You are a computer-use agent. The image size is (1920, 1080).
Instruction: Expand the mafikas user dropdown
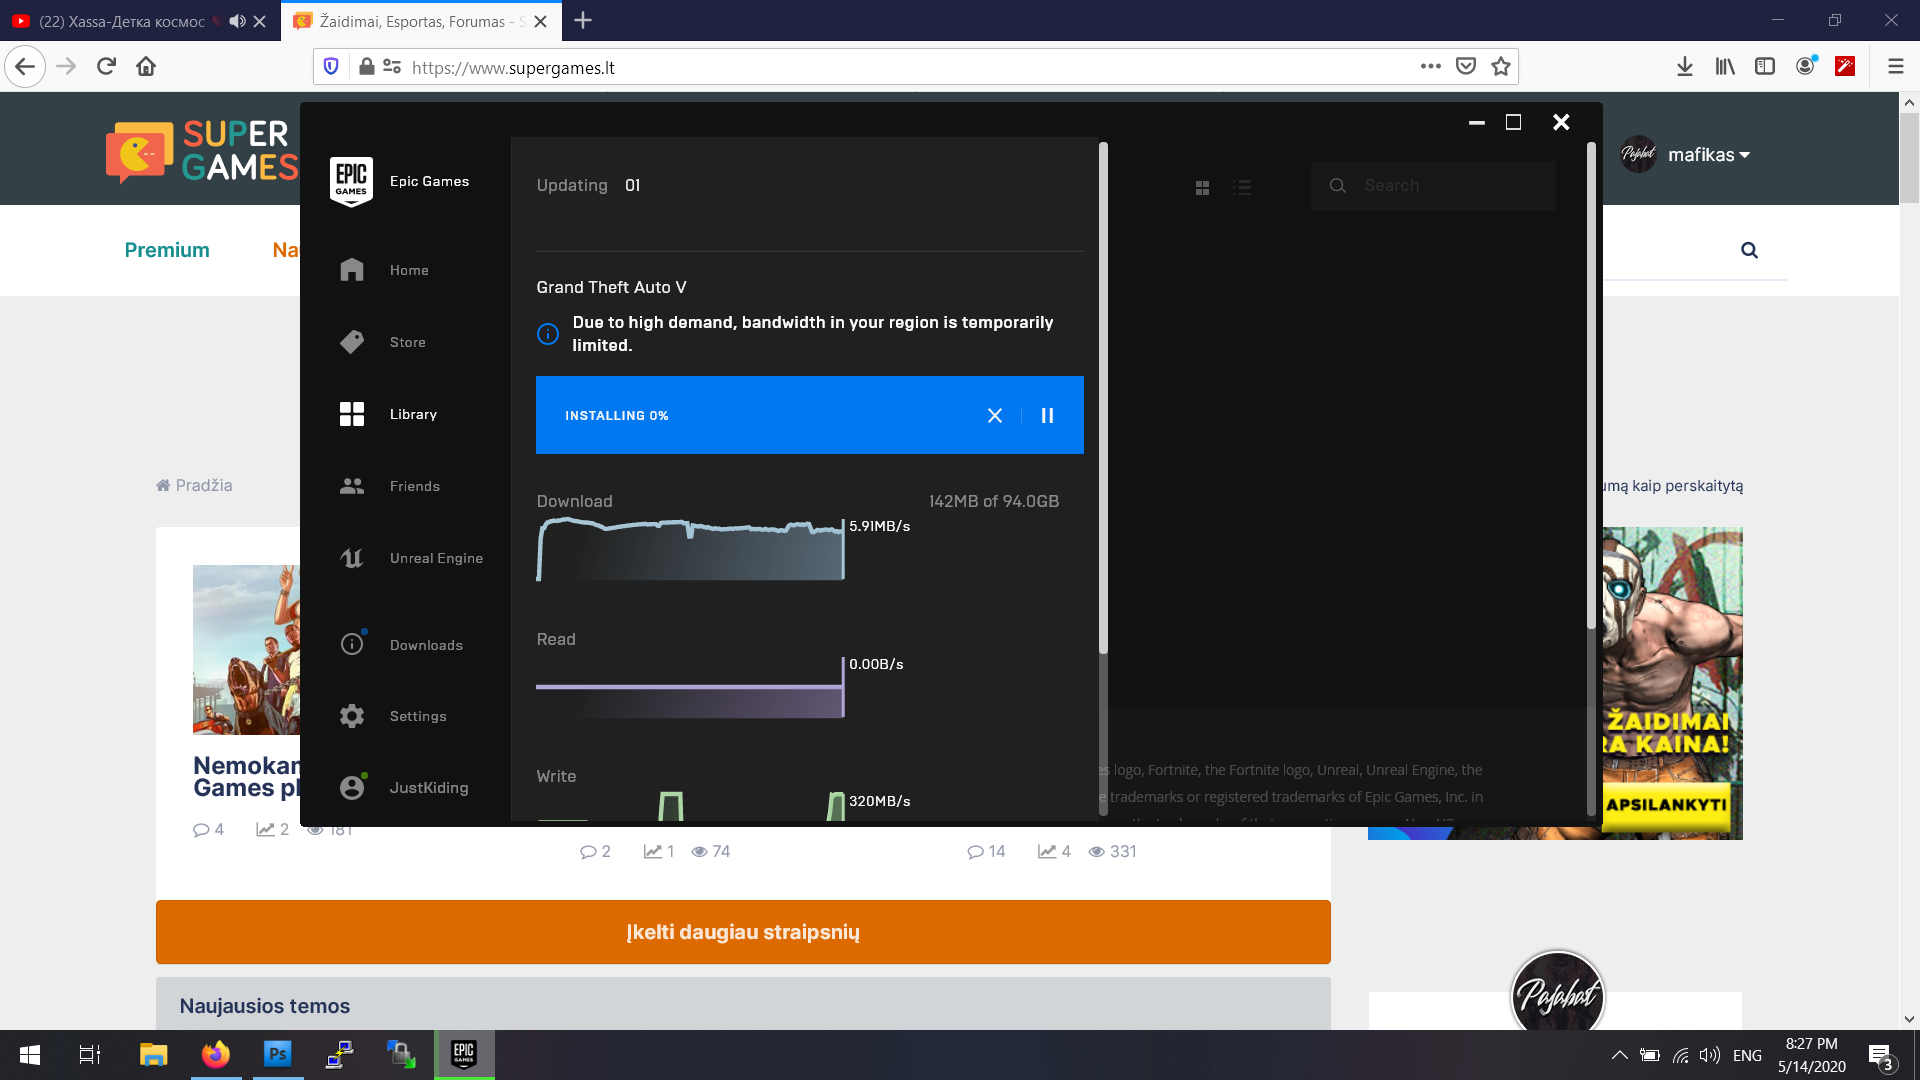1708,155
